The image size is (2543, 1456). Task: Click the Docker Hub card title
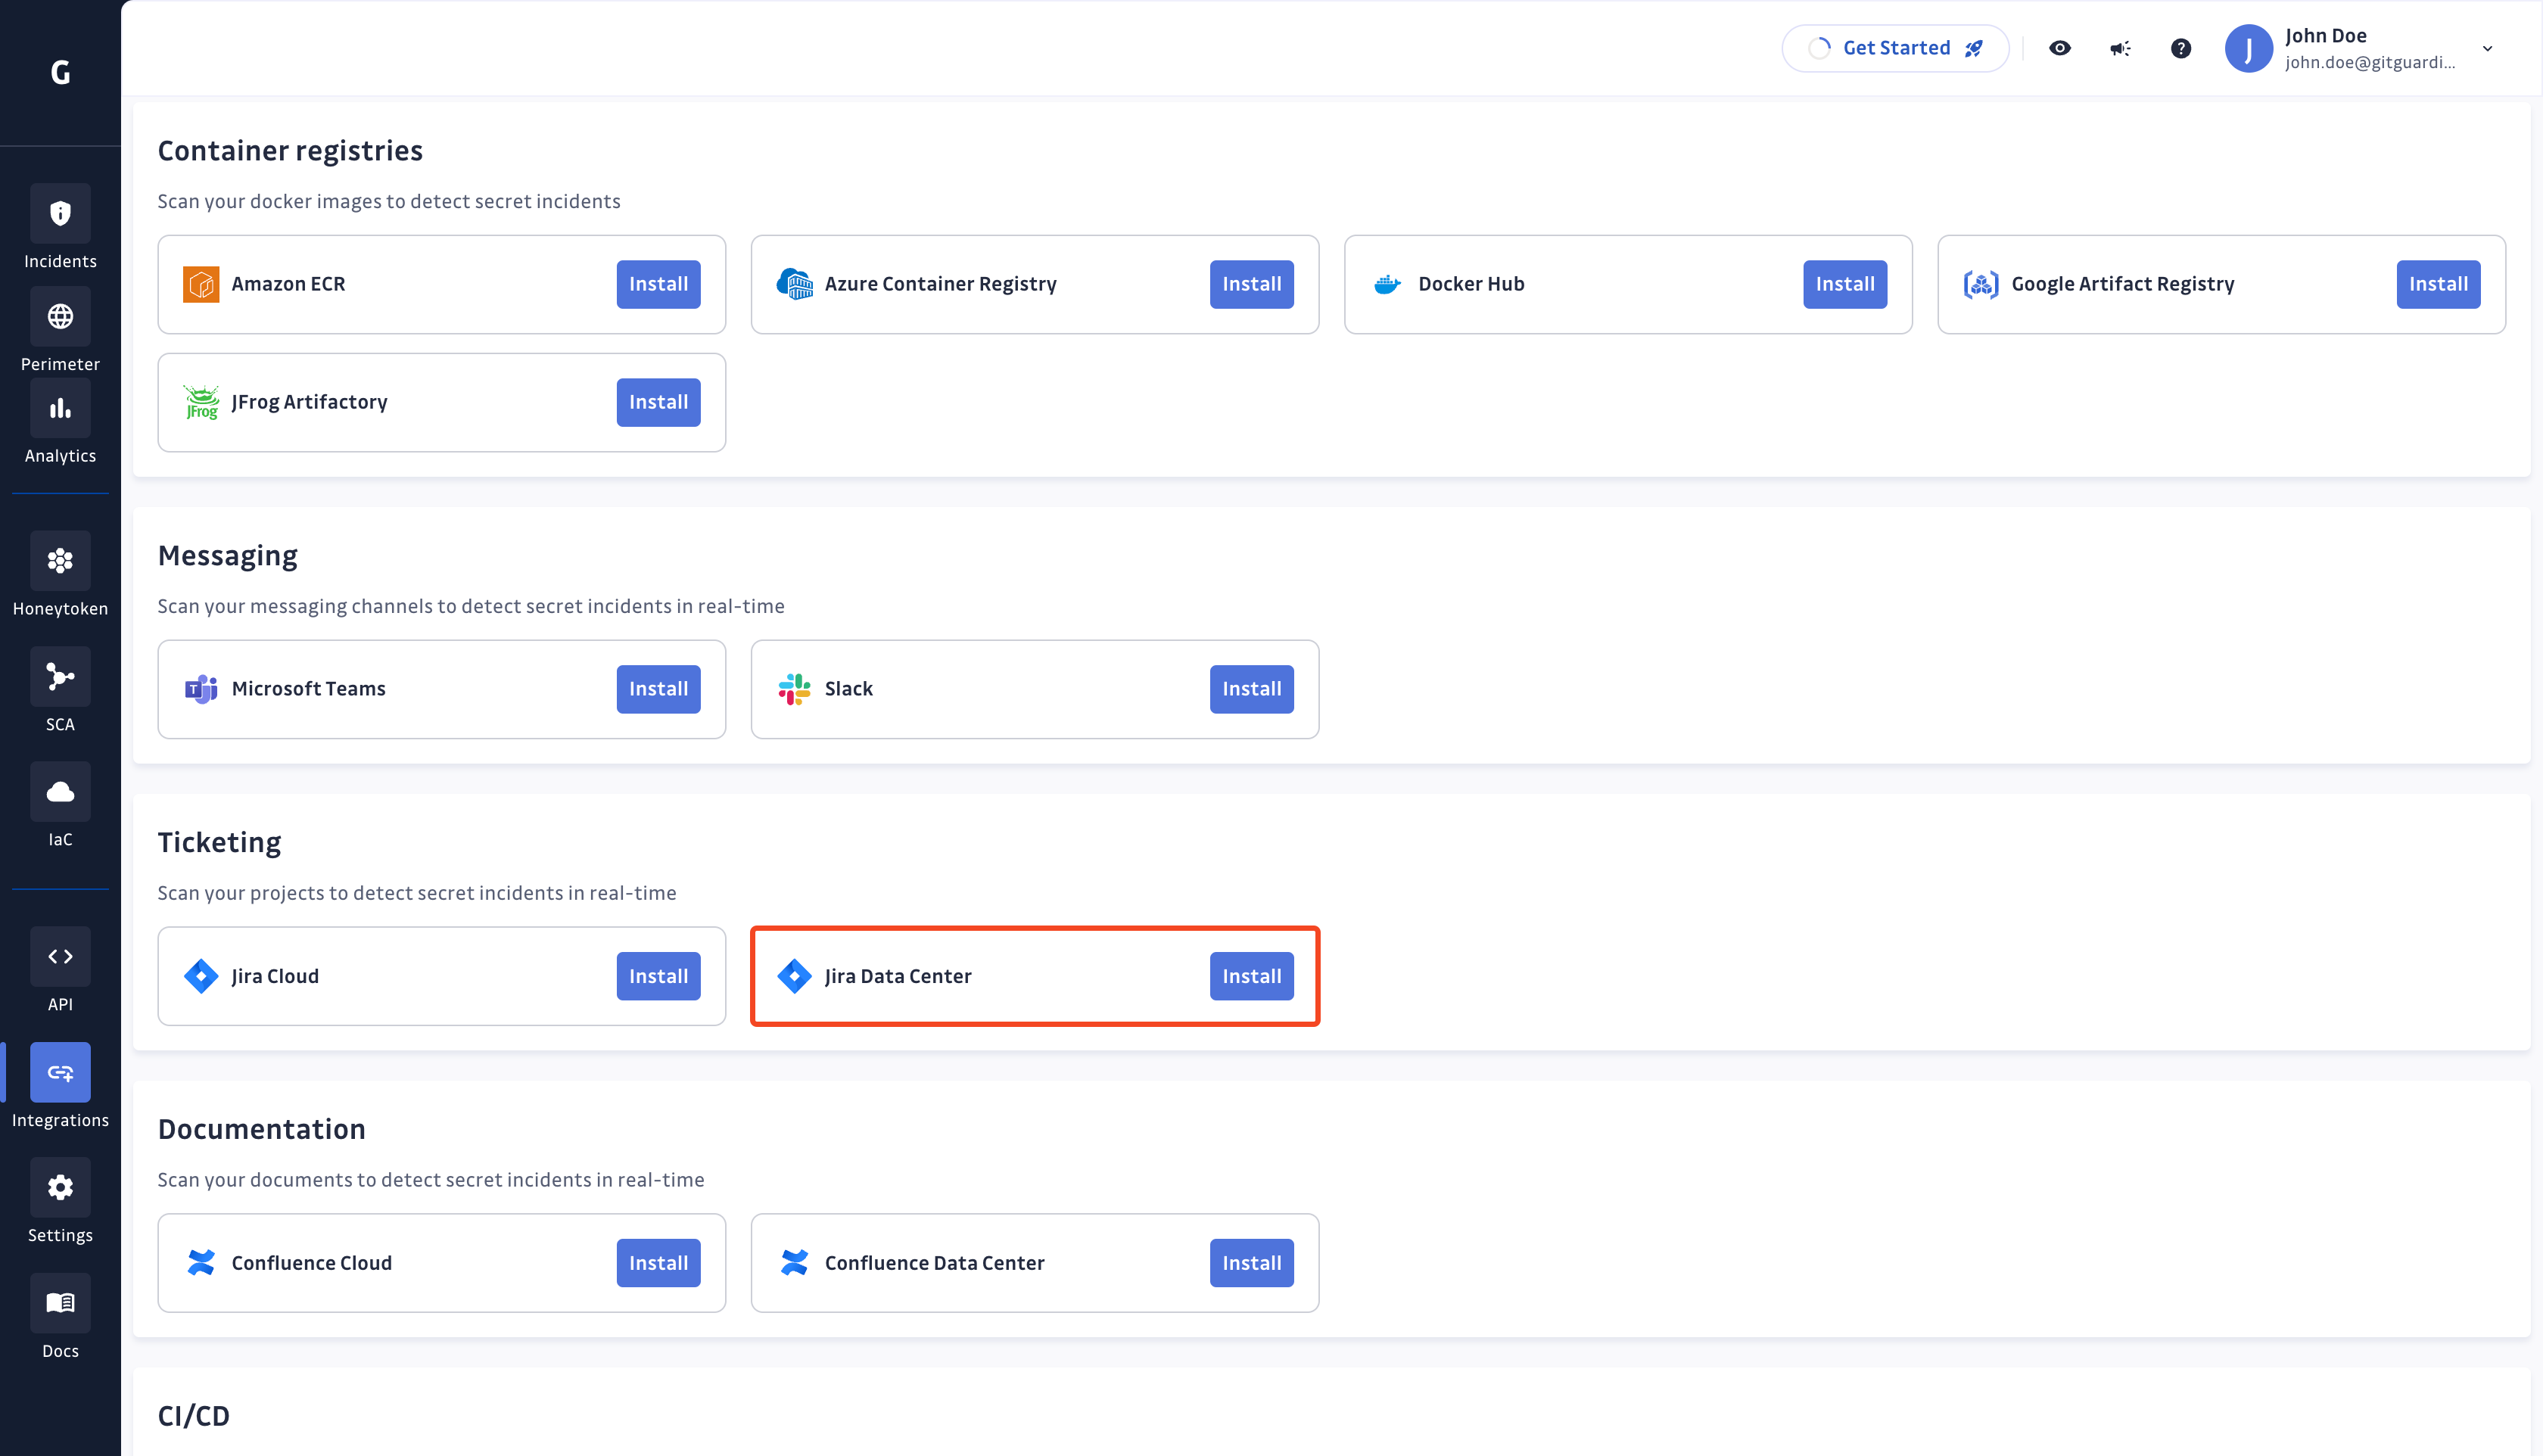coord(1471,284)
